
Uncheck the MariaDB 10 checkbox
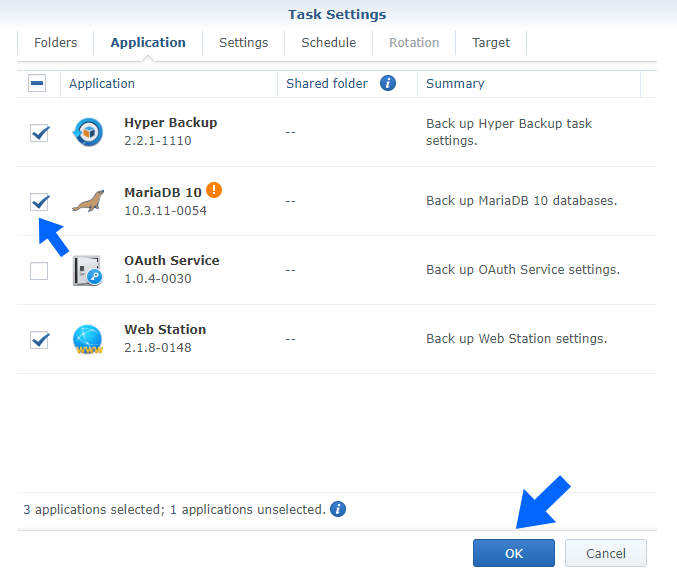[x=39, y=202]
